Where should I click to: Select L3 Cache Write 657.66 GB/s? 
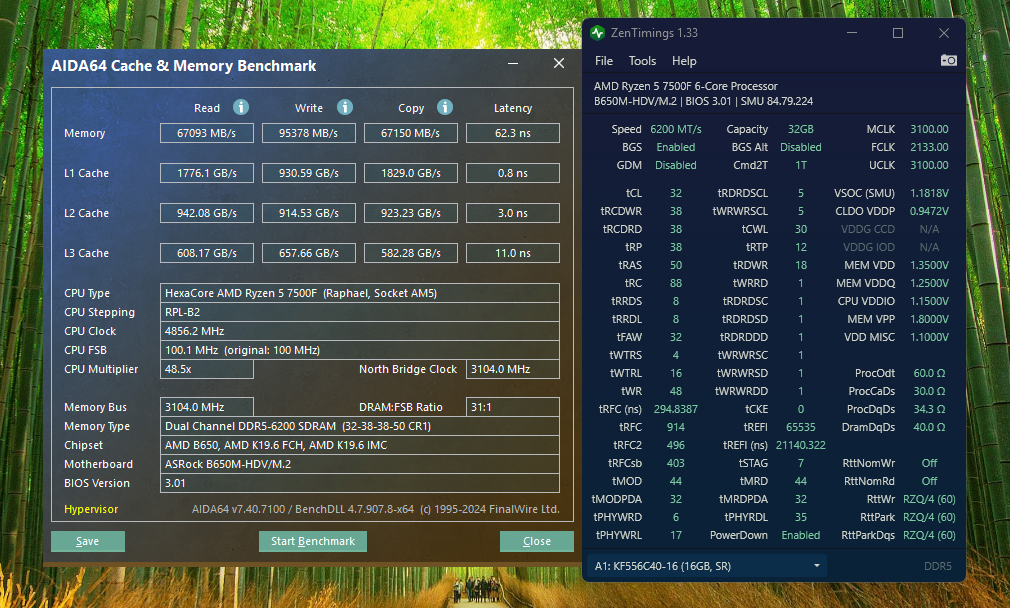click(309, 253)
